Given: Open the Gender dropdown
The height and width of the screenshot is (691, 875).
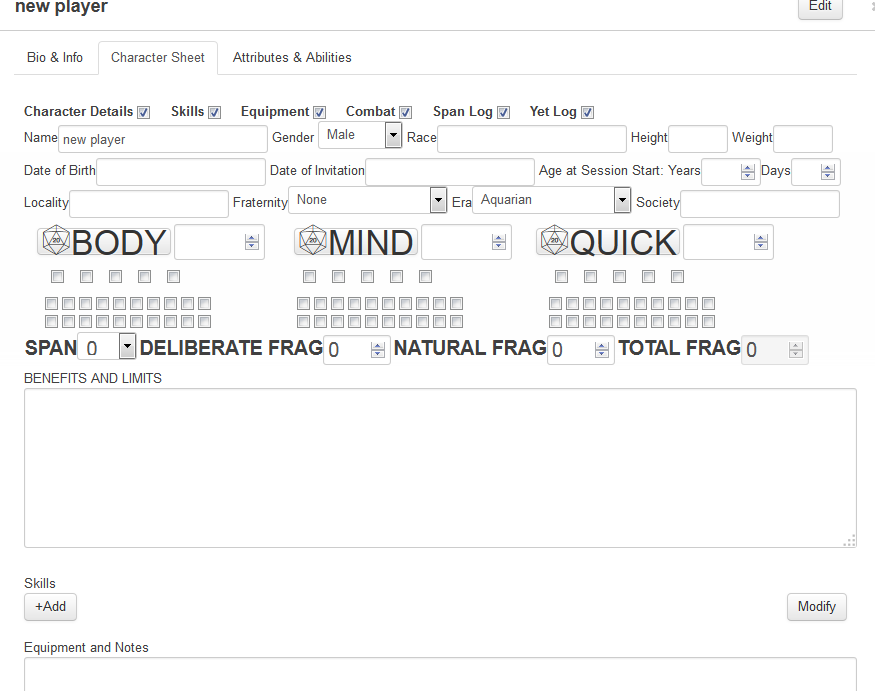Looking at the screenshot, I should (x=360, y=135).
